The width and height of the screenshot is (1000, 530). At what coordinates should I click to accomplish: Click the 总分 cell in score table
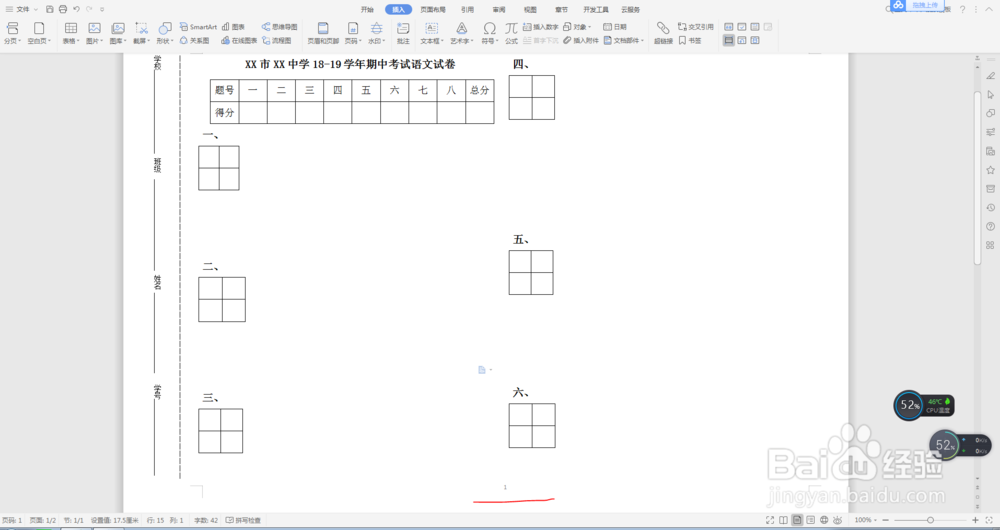pyautogui.click(x=480, y=90)
